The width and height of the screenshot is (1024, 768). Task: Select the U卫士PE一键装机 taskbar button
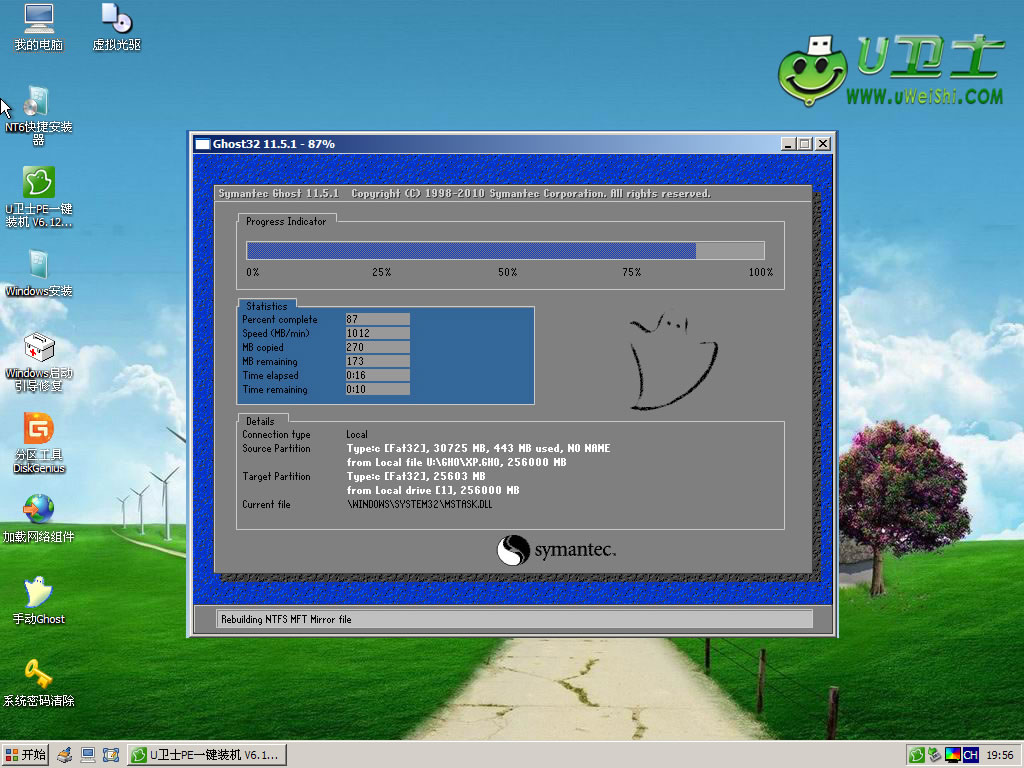tap(205, 755)
